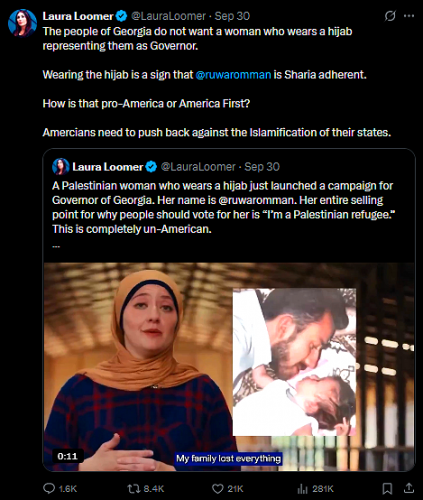
Task: Click the Grok circle-slash icon
Action: point(390,16)
